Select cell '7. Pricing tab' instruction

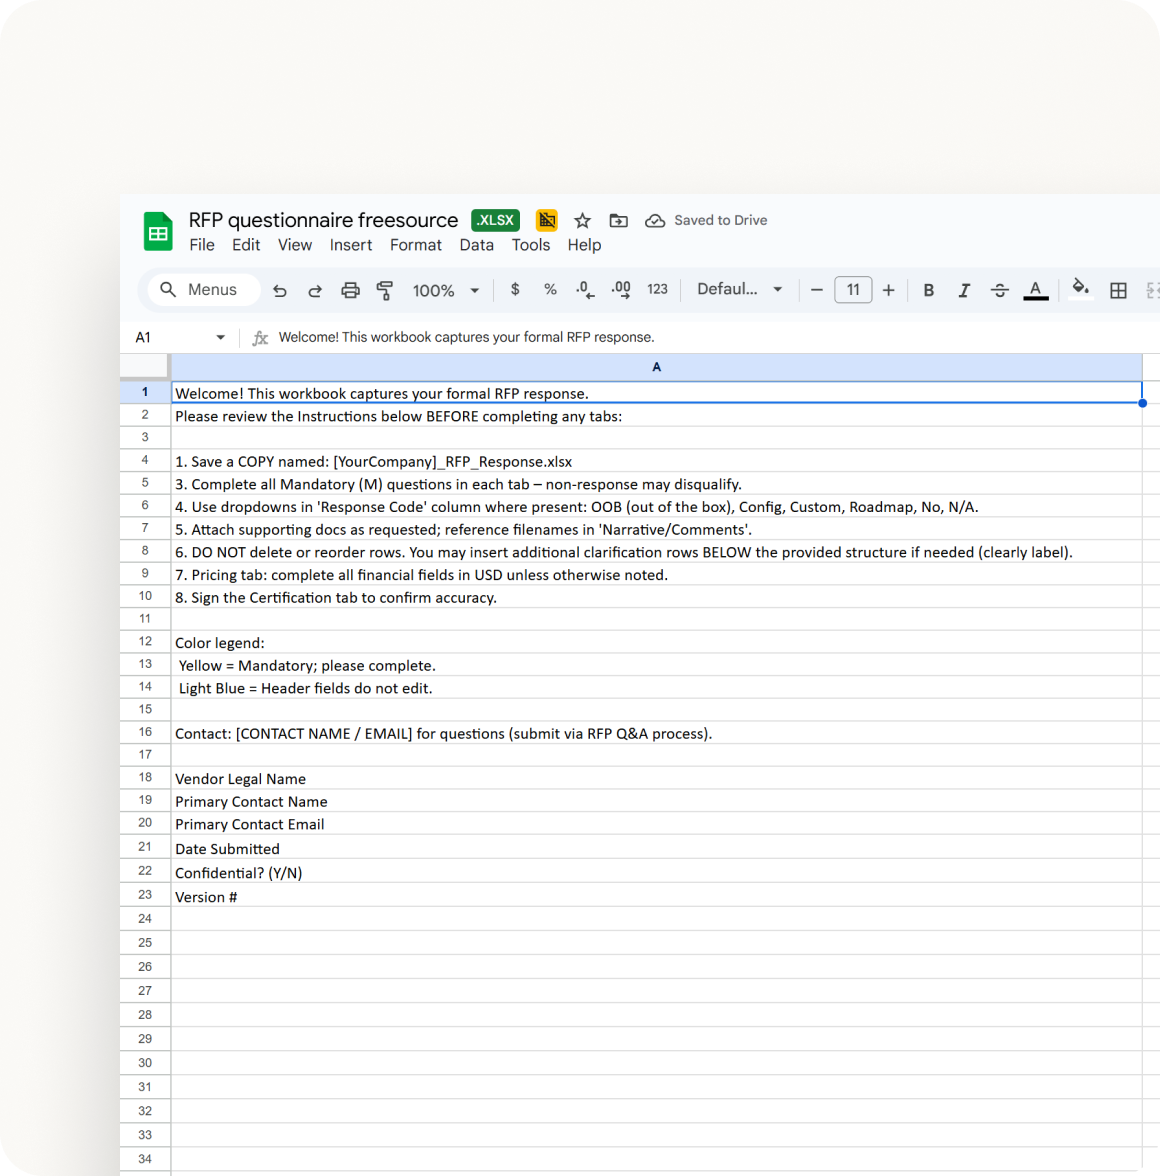[656, 574]
